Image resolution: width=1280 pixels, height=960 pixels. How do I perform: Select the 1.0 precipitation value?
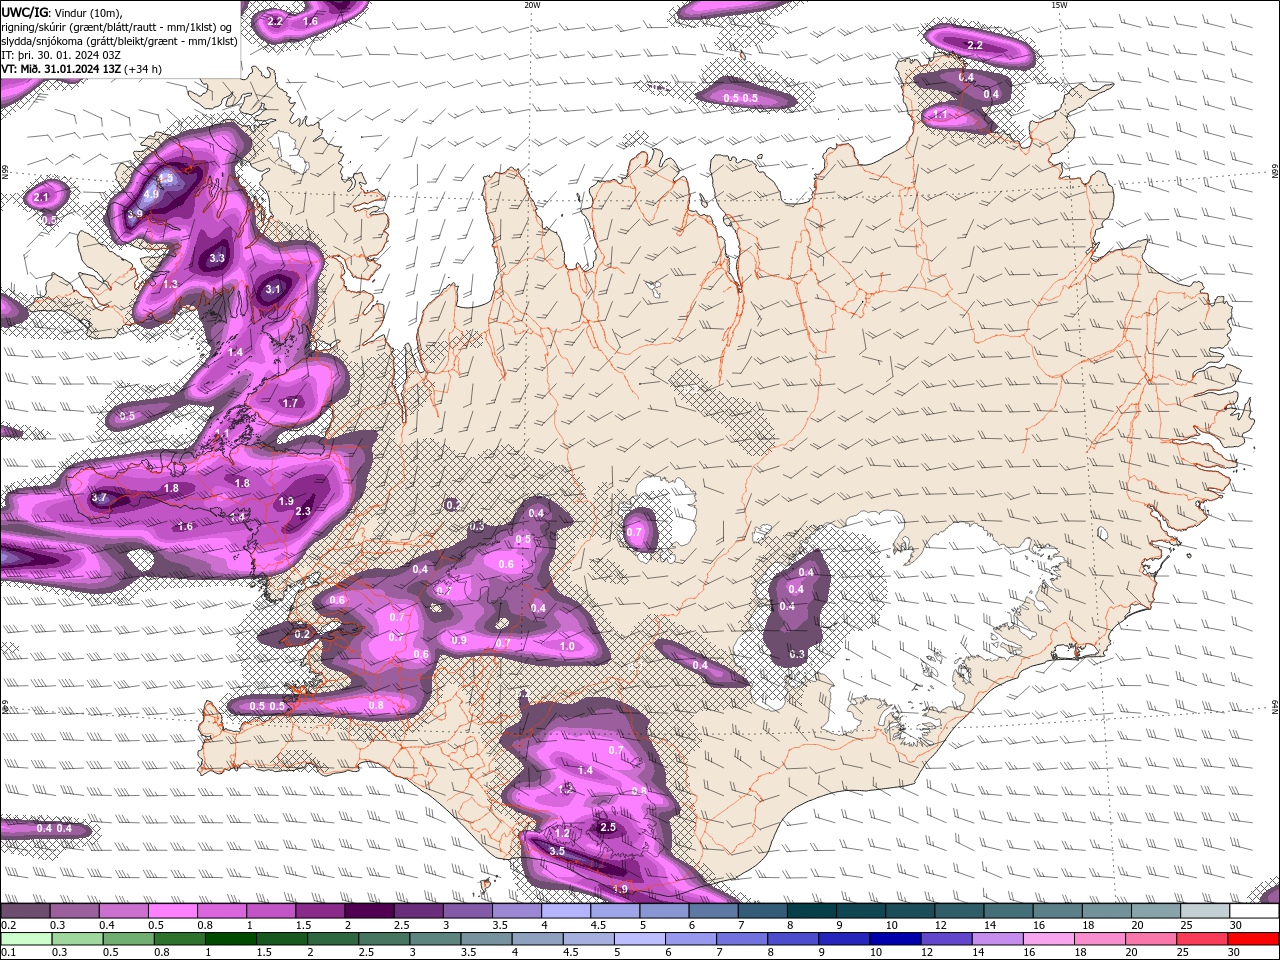click(x=567, y=647)
